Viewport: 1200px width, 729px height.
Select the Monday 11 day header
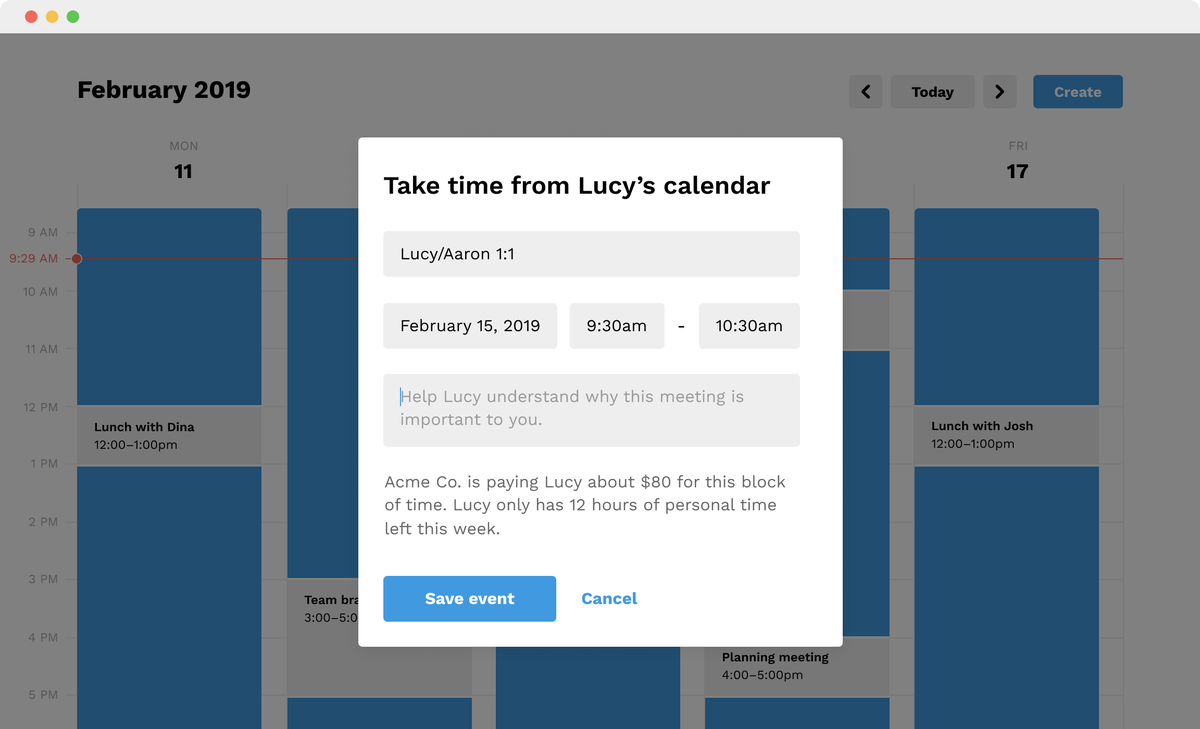(x=183, y=161)
